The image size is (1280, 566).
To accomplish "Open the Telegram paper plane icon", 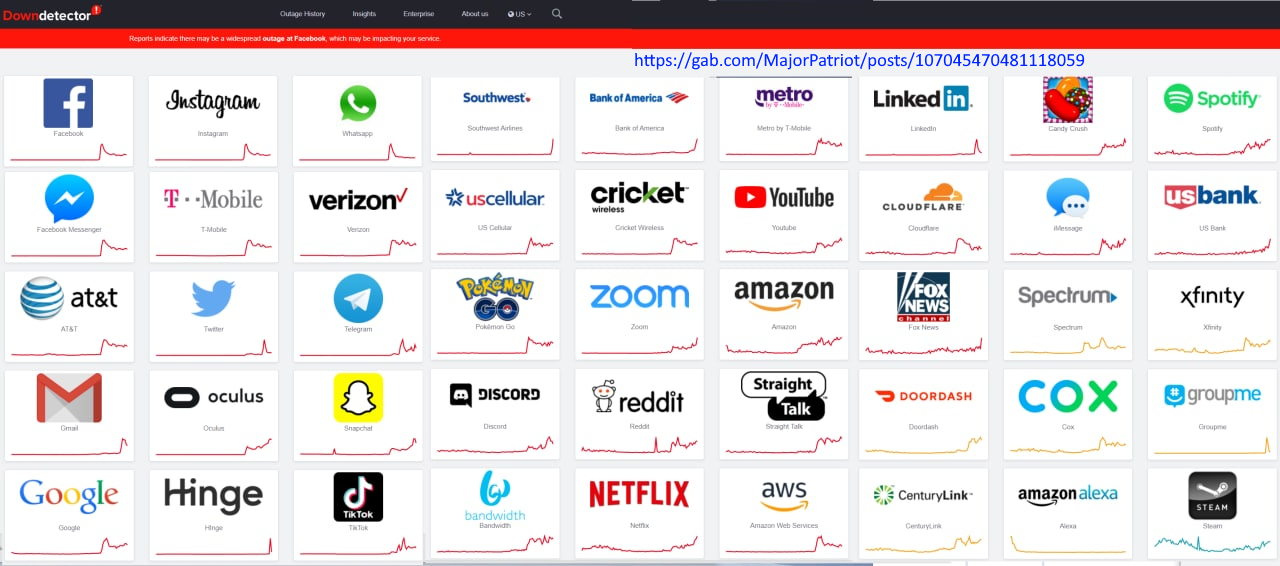I will tap(358, 298).
